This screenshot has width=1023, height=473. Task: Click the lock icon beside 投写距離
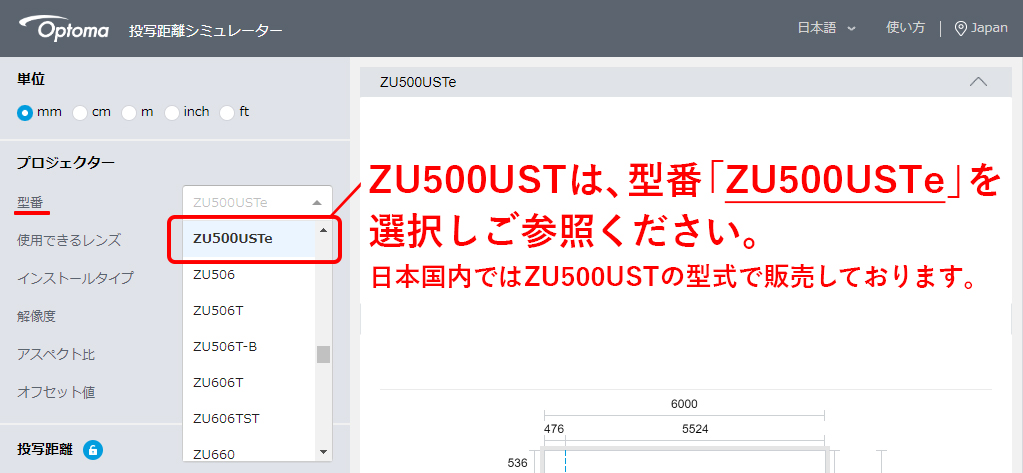[x=93, y=449]
